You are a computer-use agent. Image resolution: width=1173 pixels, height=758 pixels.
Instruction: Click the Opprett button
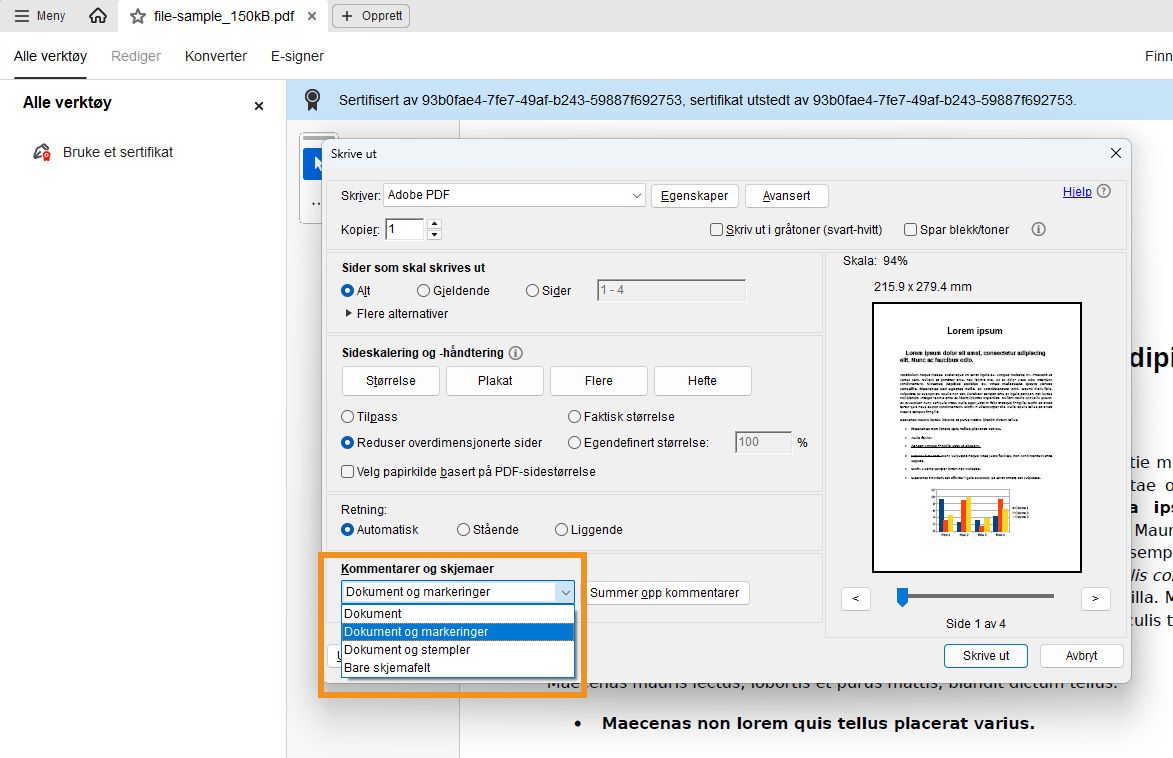(x=371, y=16)
